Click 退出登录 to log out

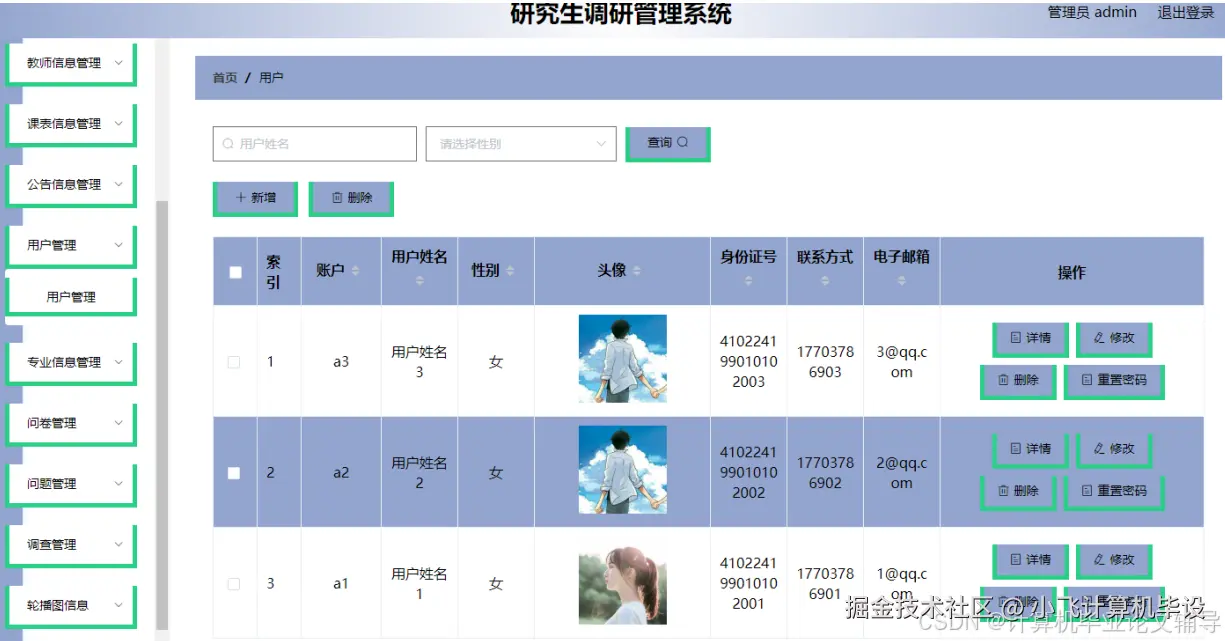click(1186, 13)
